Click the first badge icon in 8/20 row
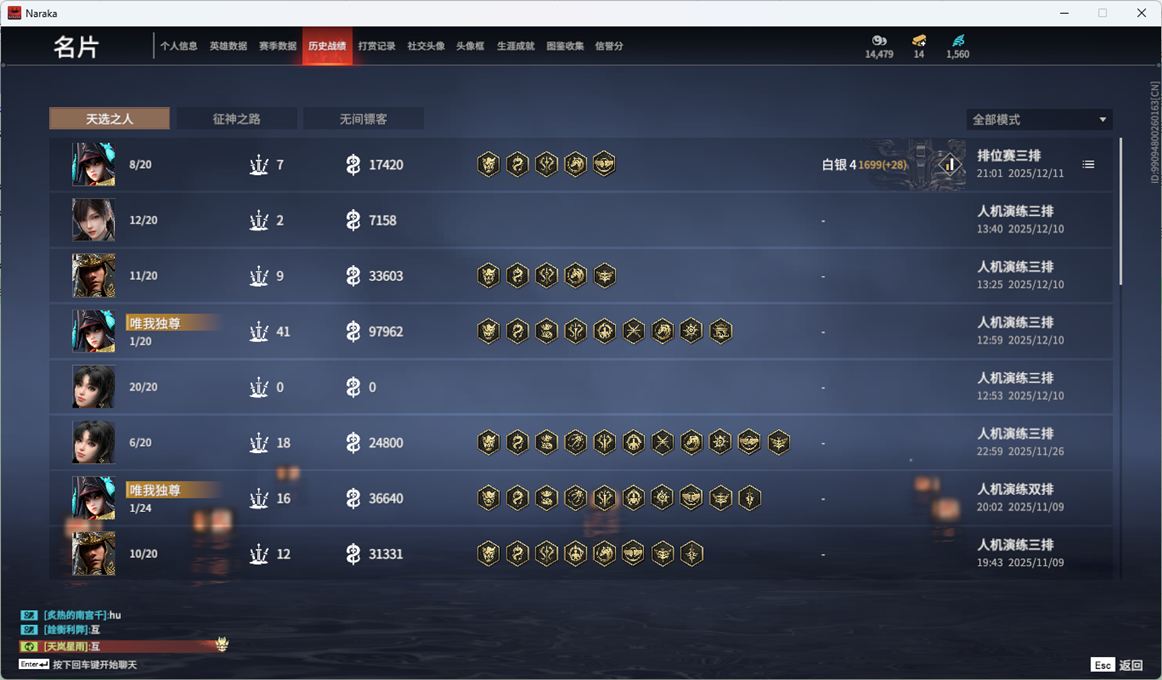 pyautogui.click(x=488, y=164)
